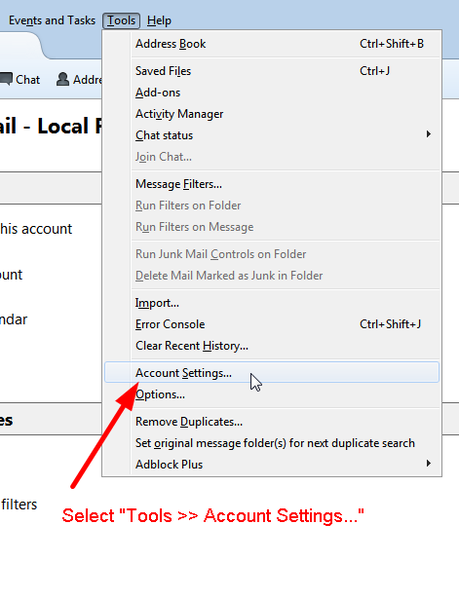Click Set original message folder(s) entry
The width and height of the screenshot is (459, 599).
pos(272,443)
